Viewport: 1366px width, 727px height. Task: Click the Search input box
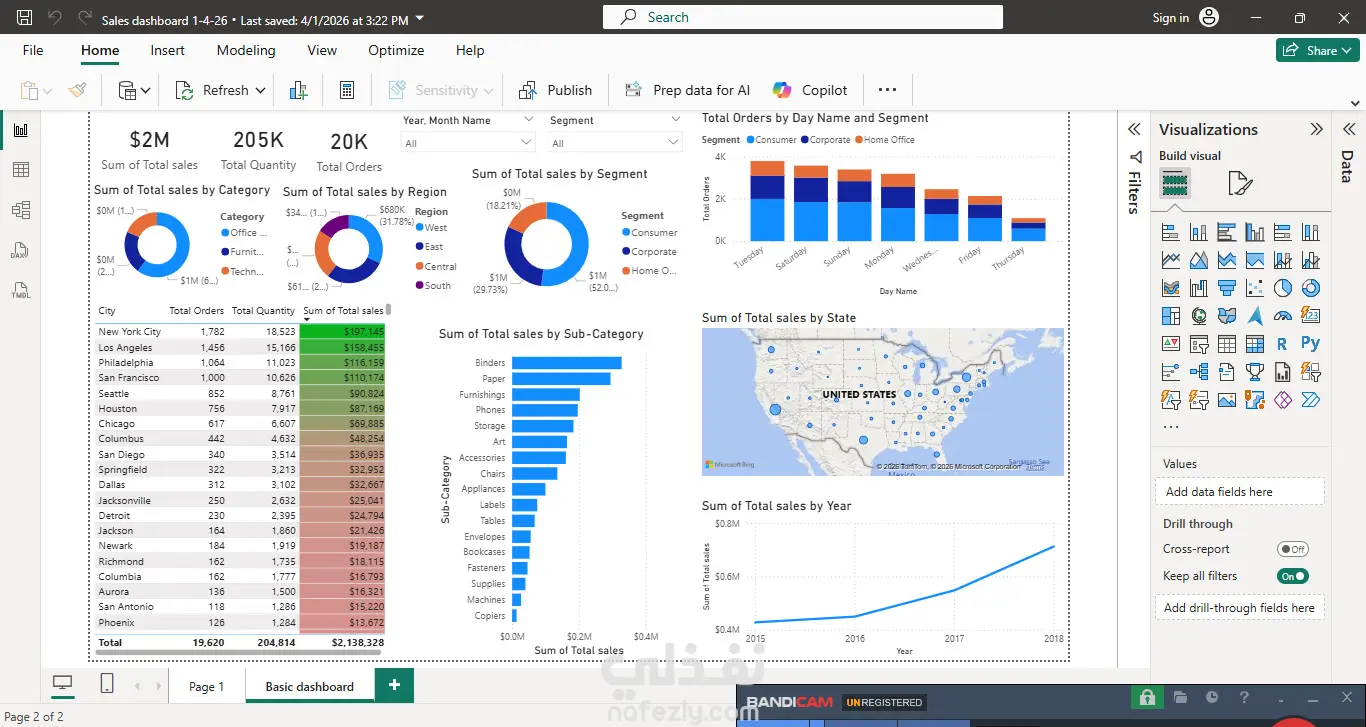(803, 17)
